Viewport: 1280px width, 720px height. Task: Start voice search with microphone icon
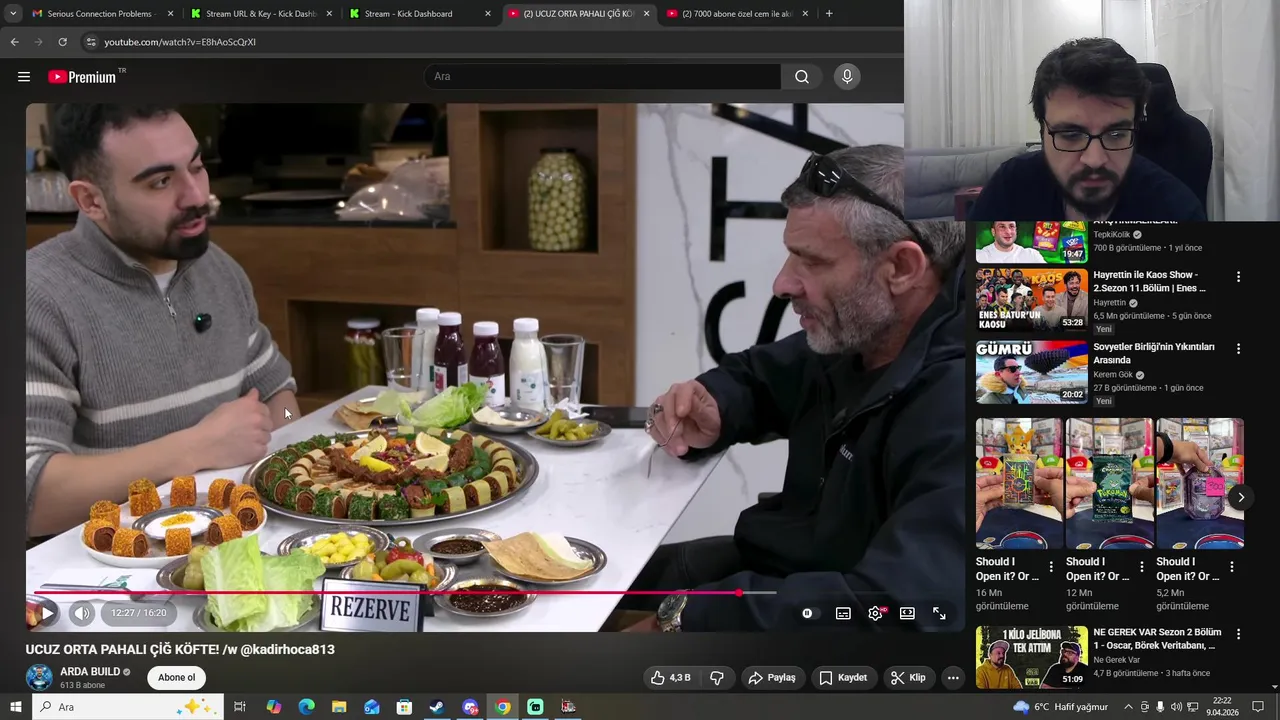tap(847, 77)
